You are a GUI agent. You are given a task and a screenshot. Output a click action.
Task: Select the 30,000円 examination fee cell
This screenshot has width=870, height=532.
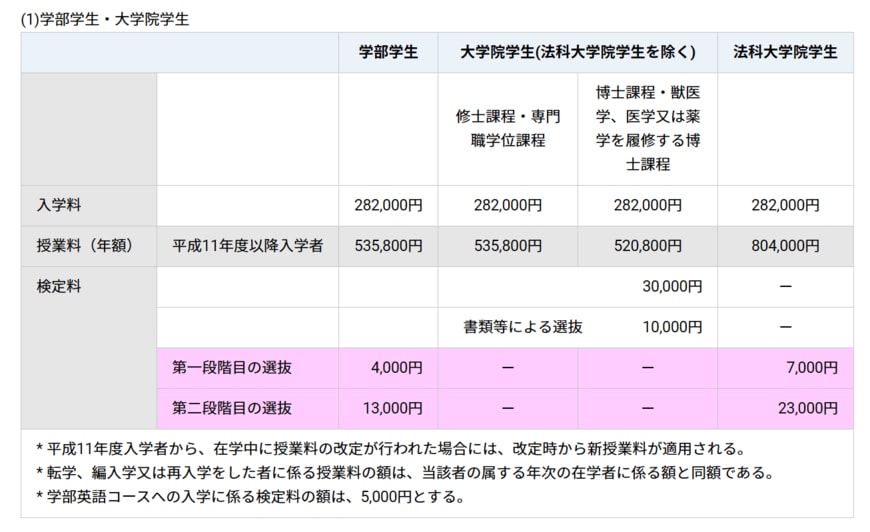672,286
